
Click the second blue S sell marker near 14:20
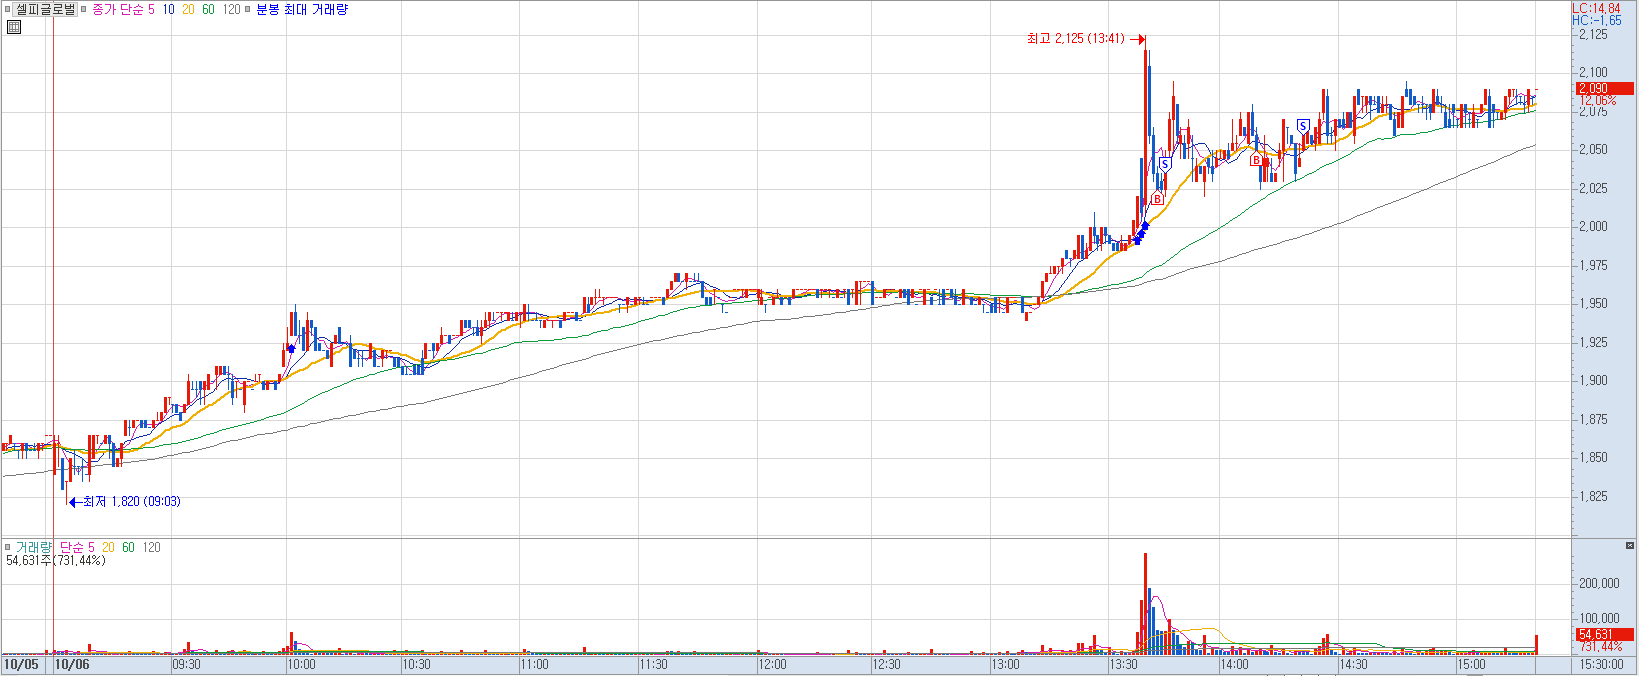1303,126
